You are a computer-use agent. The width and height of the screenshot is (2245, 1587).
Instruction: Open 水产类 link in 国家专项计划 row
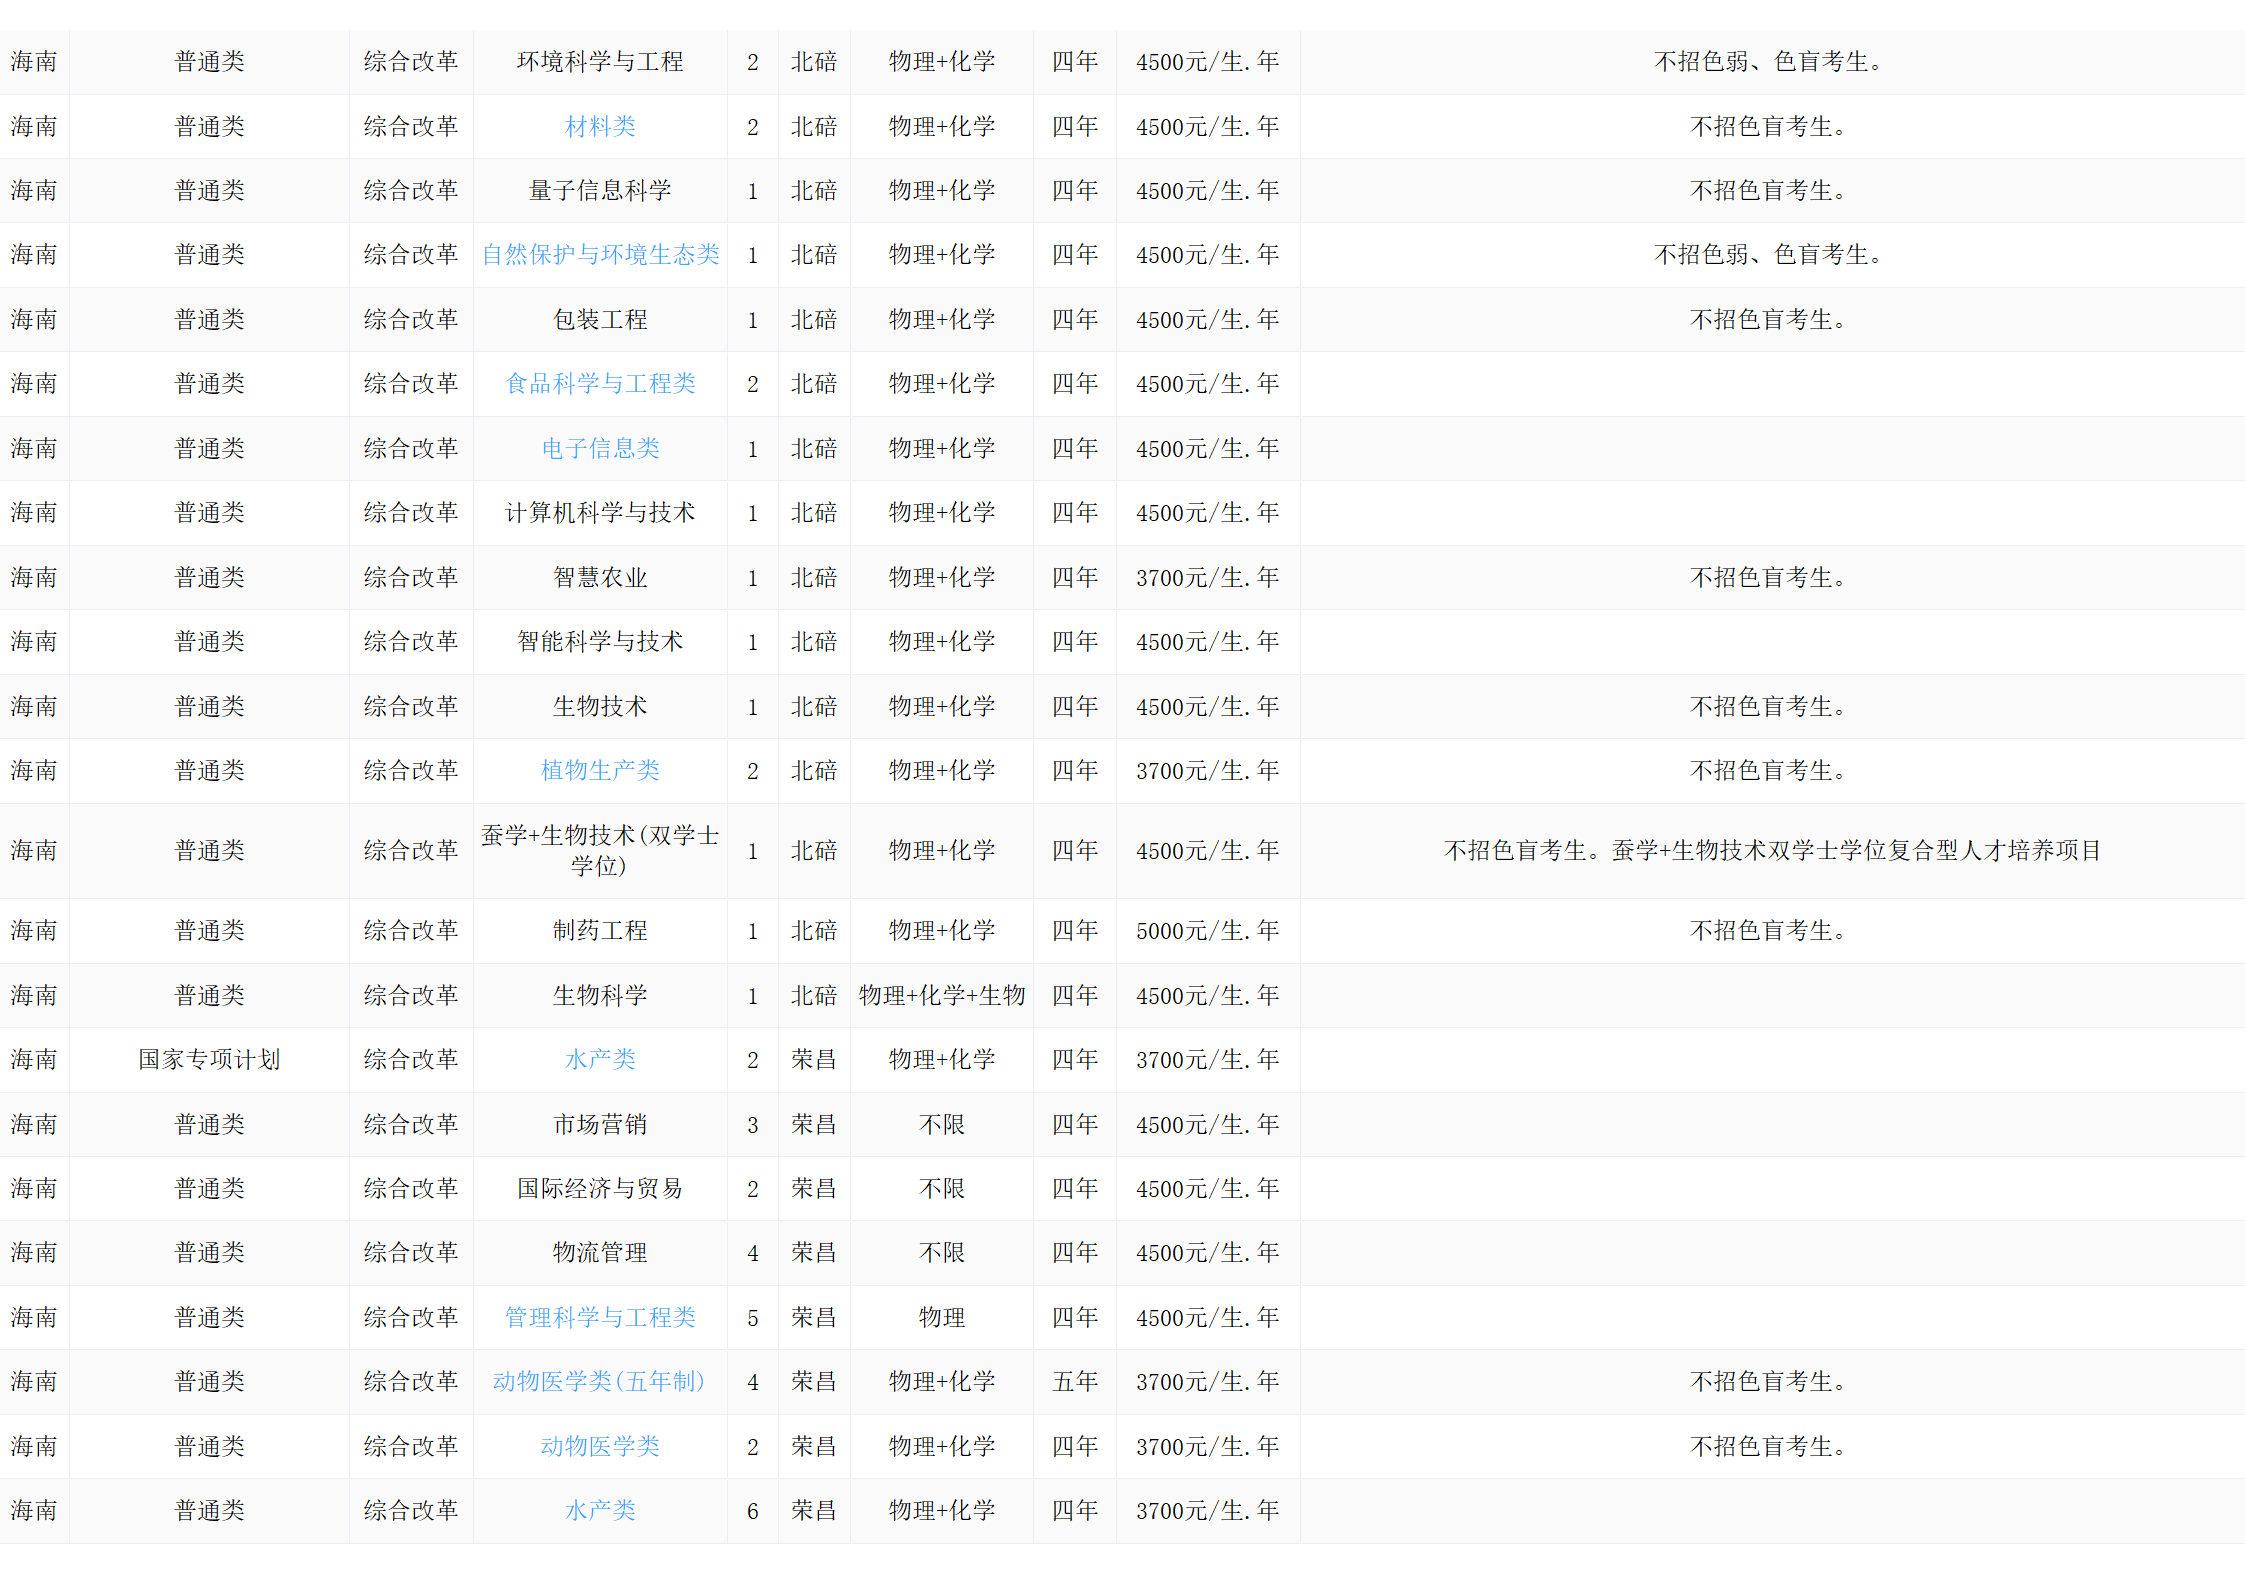pyautogui.click(x=600, y=1060)
